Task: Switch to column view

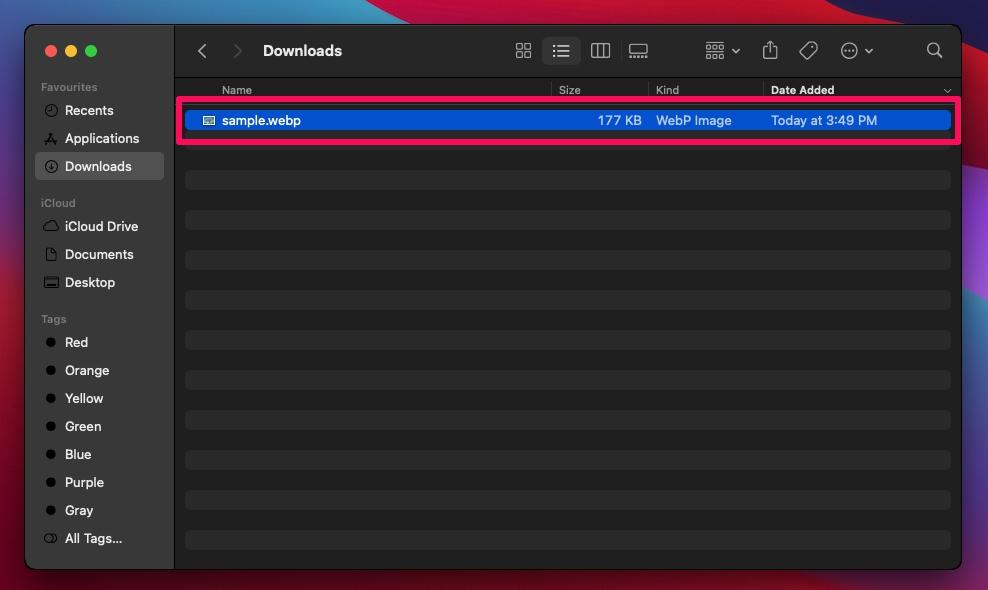Action: click(600, 50)
